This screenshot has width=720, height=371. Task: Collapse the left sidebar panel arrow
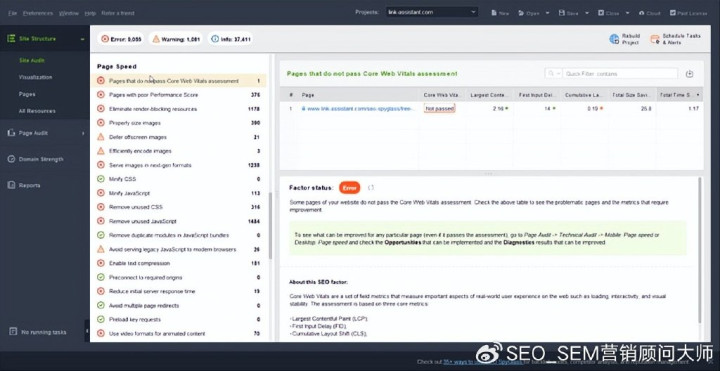click(x=87, y=331)
